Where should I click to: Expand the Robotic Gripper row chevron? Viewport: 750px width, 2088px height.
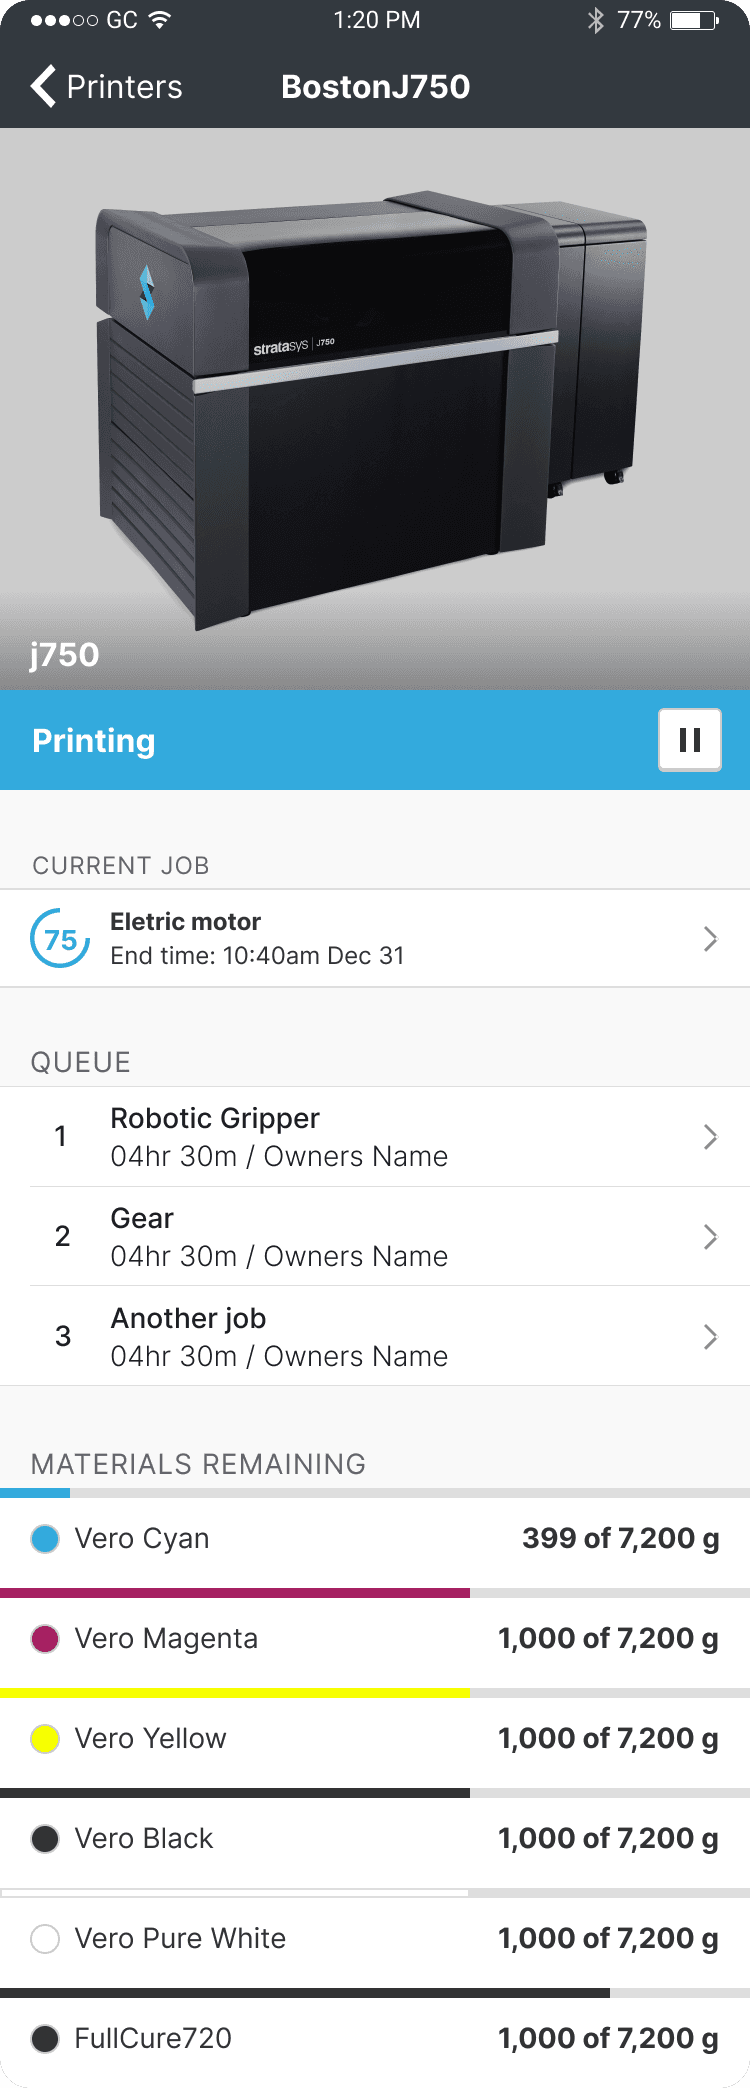click(711, 1137)
